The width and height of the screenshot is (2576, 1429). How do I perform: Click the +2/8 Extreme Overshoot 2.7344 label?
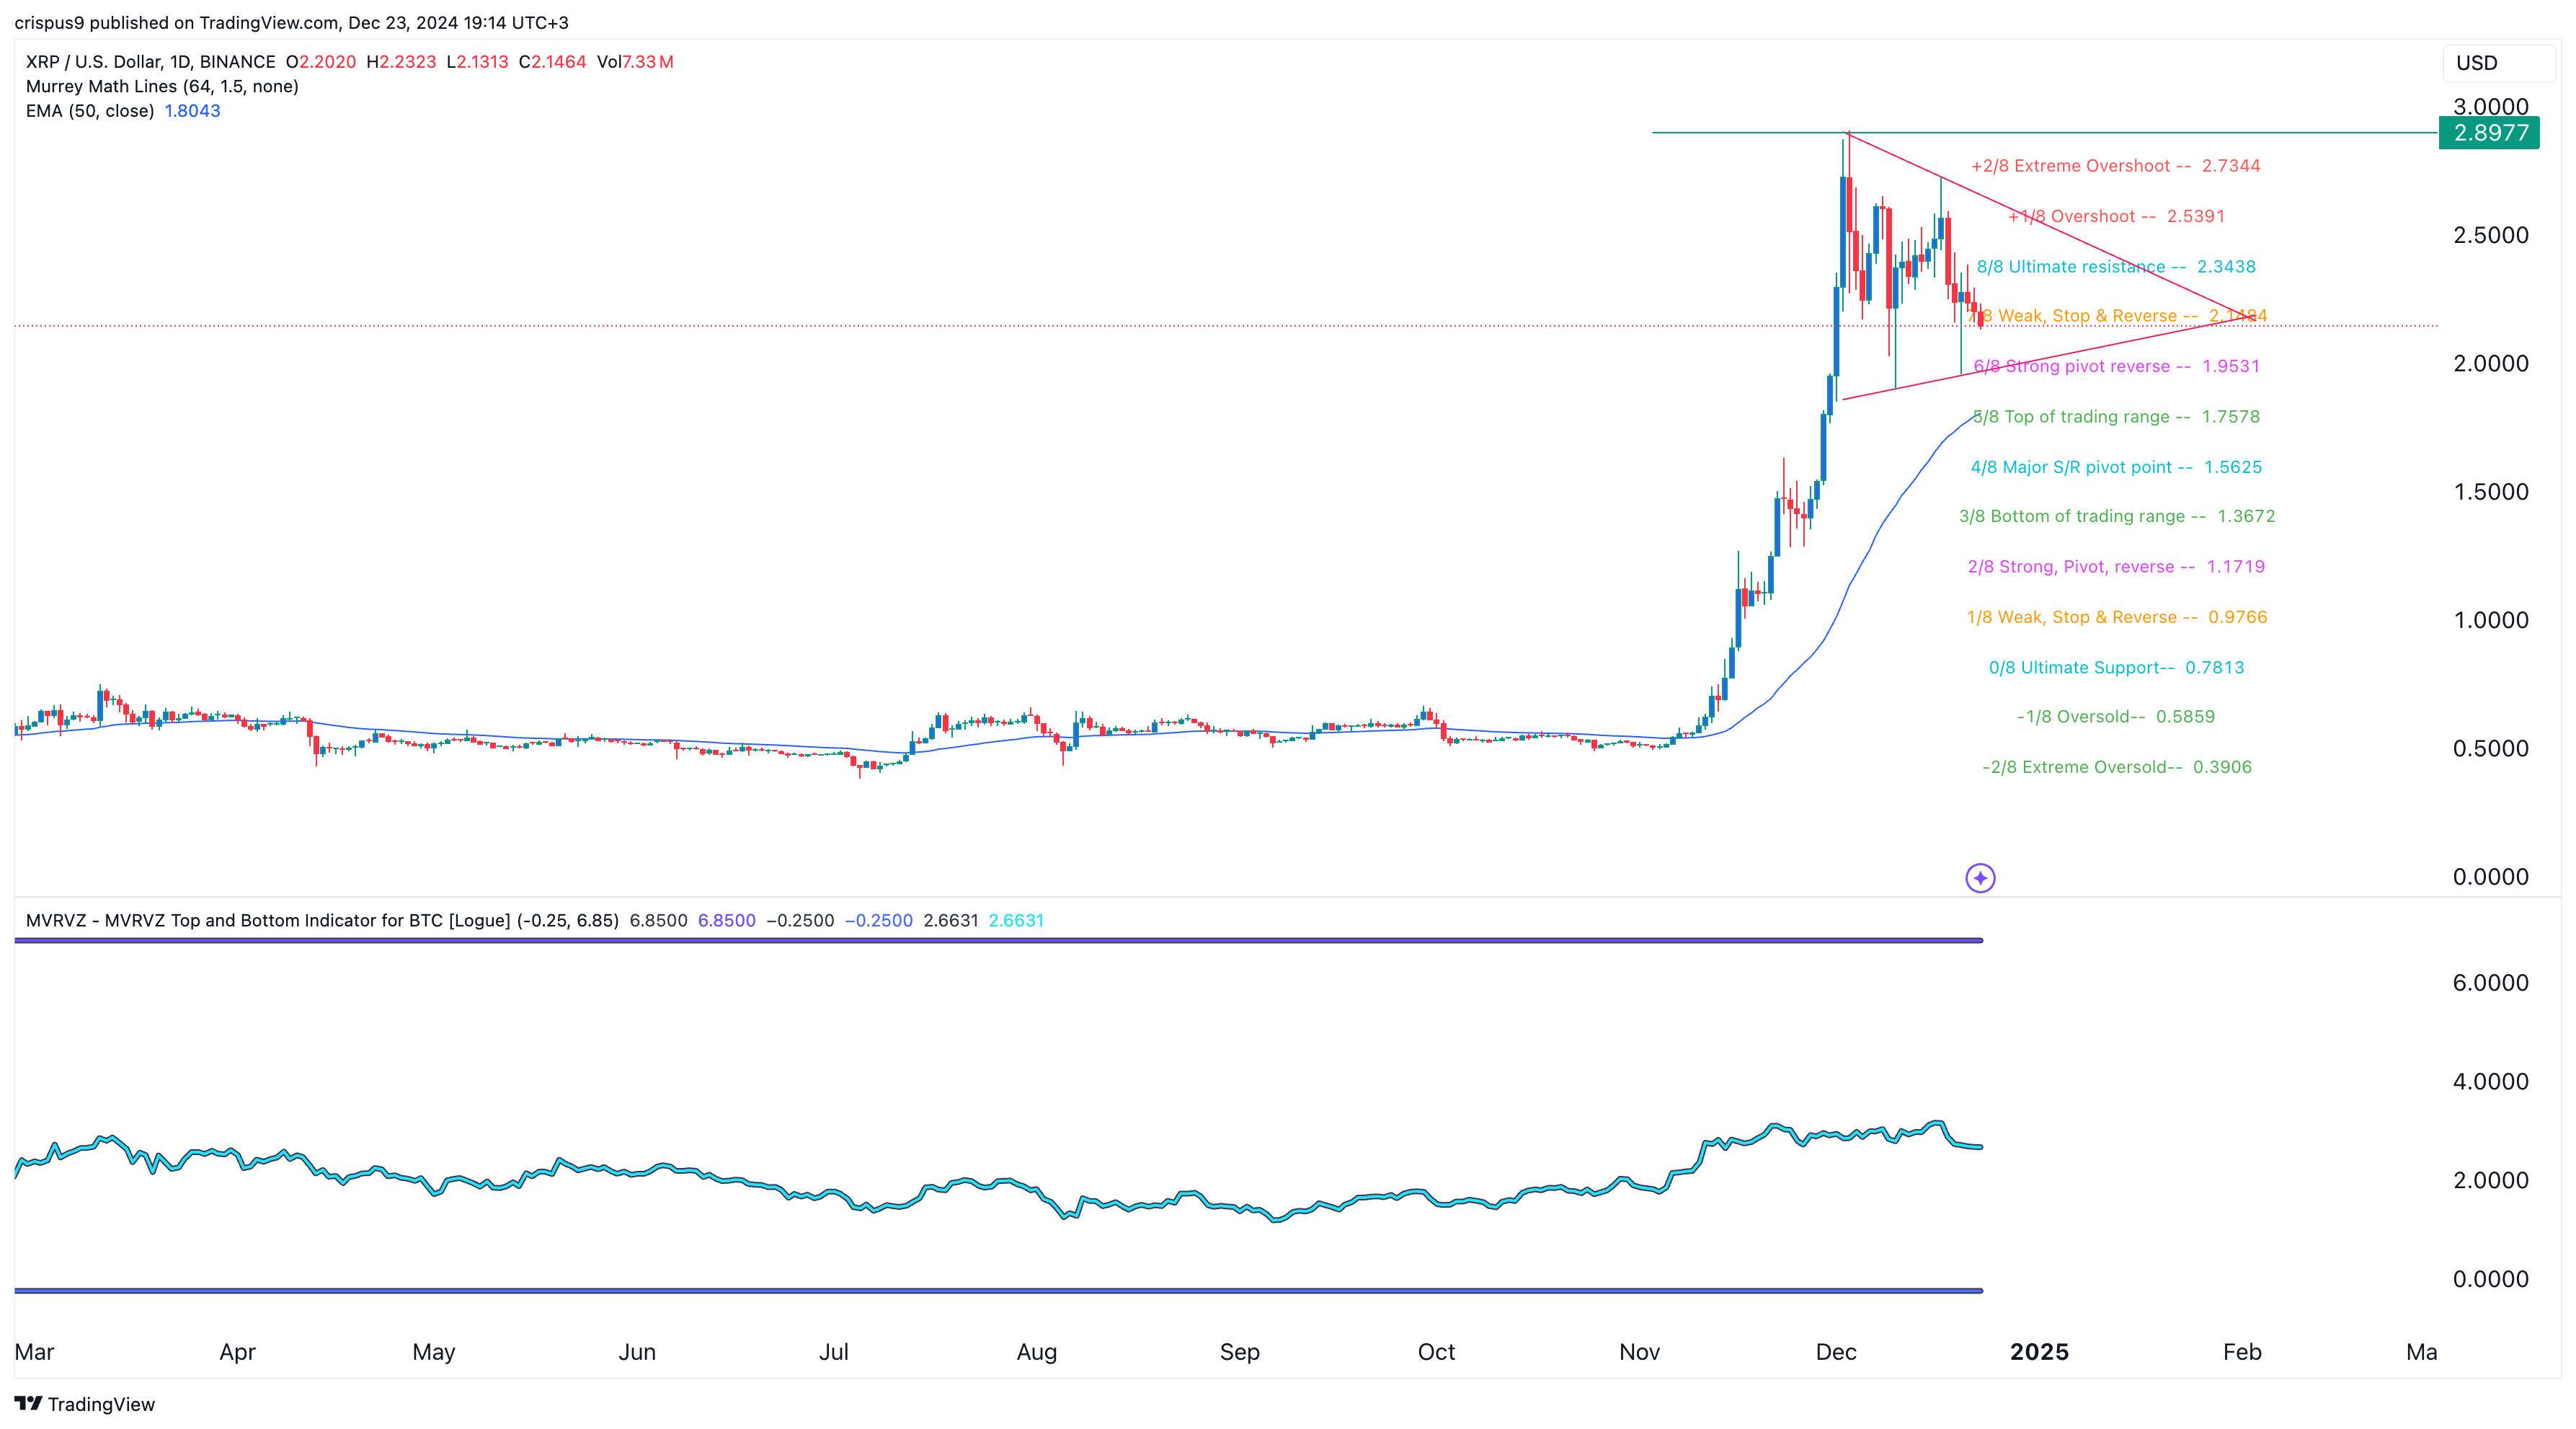(2115, 166)
